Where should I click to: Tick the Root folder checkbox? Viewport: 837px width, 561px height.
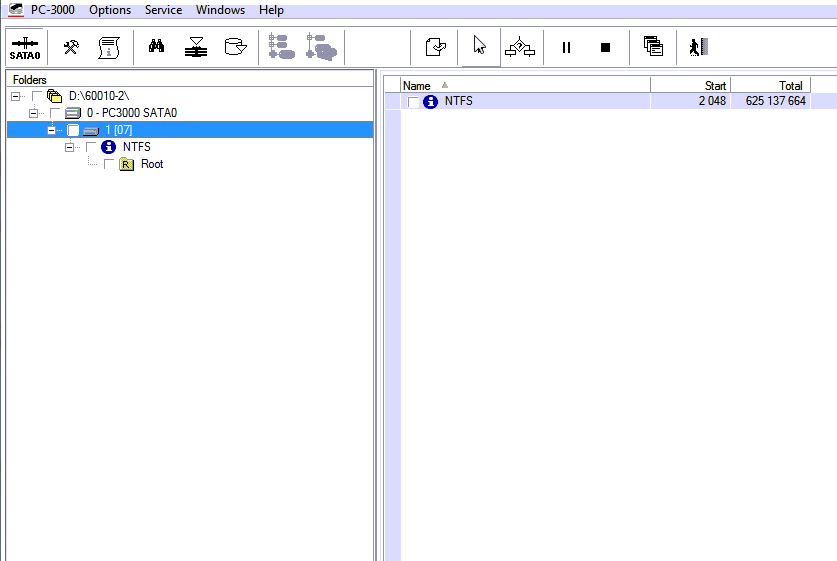[x=109, y=164]
